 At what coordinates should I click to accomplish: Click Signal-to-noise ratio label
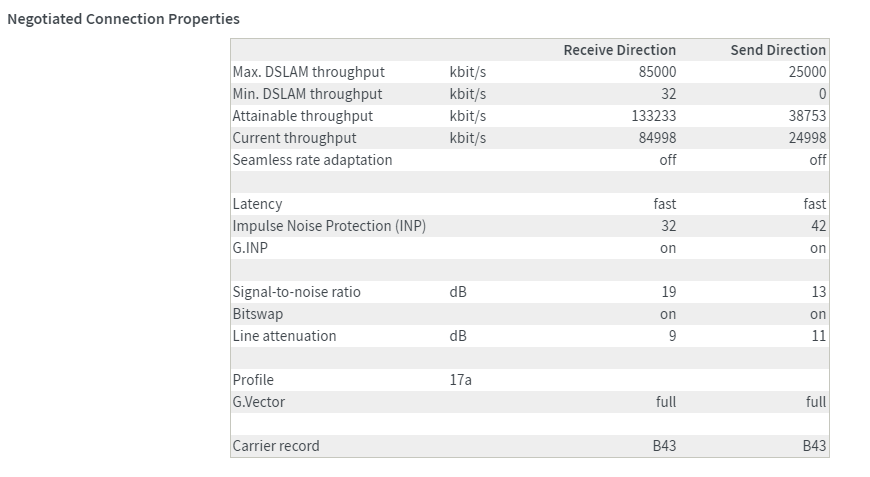[296, 292]
